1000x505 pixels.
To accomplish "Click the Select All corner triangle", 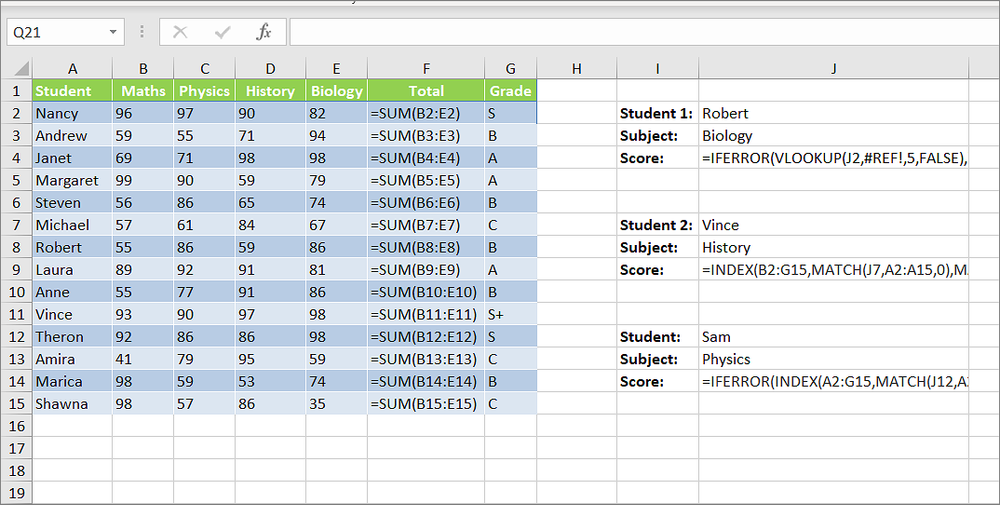I will point(21,68).
